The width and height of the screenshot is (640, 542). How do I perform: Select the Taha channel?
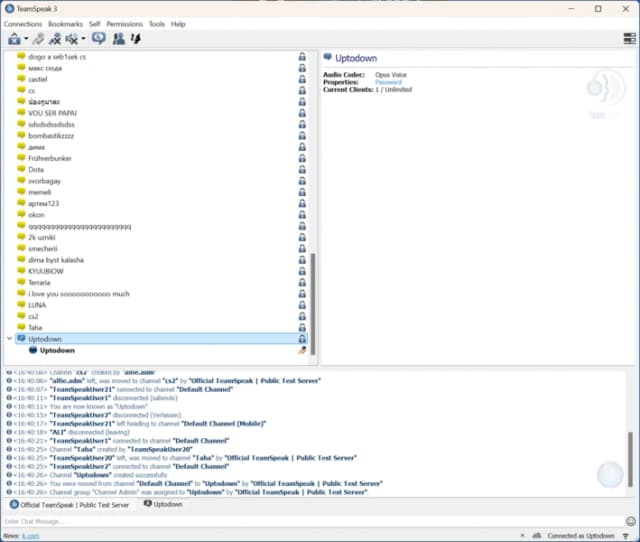coord(35,327)
